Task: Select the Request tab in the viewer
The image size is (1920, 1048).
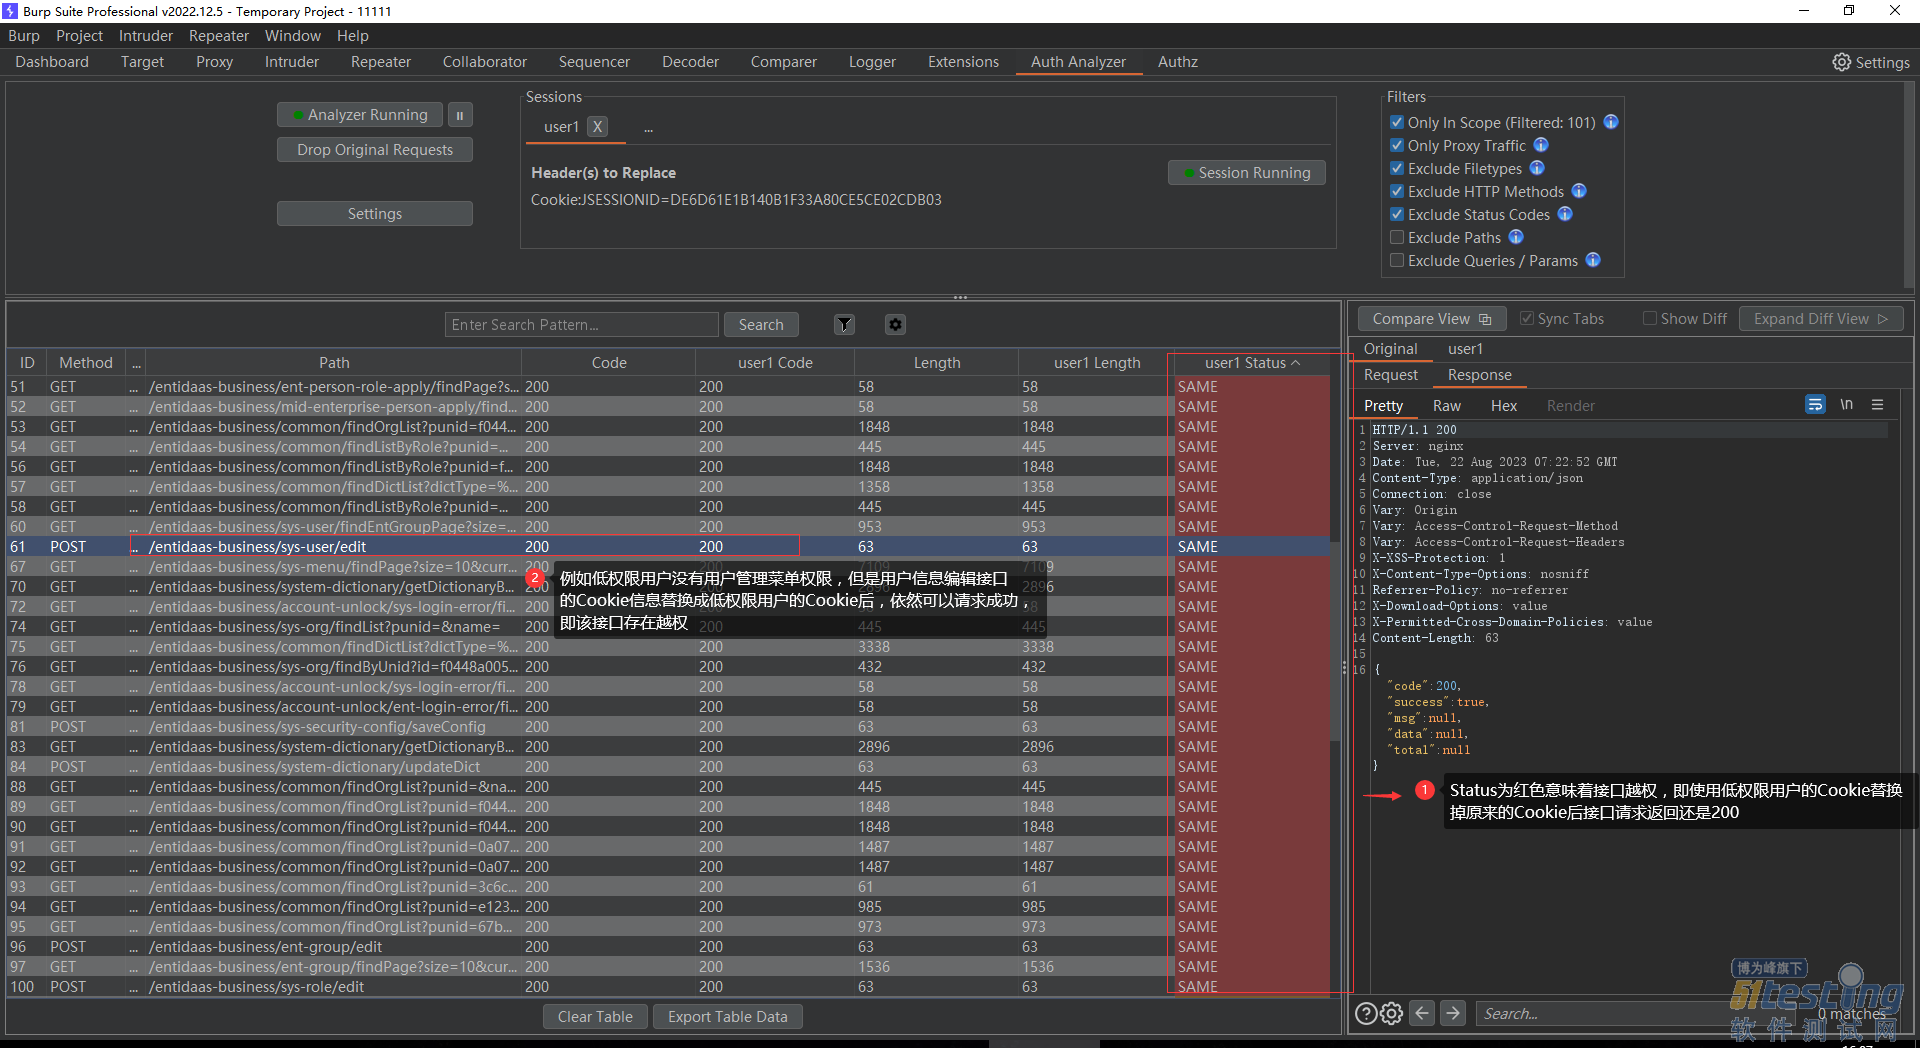Action: (1390, 375)
